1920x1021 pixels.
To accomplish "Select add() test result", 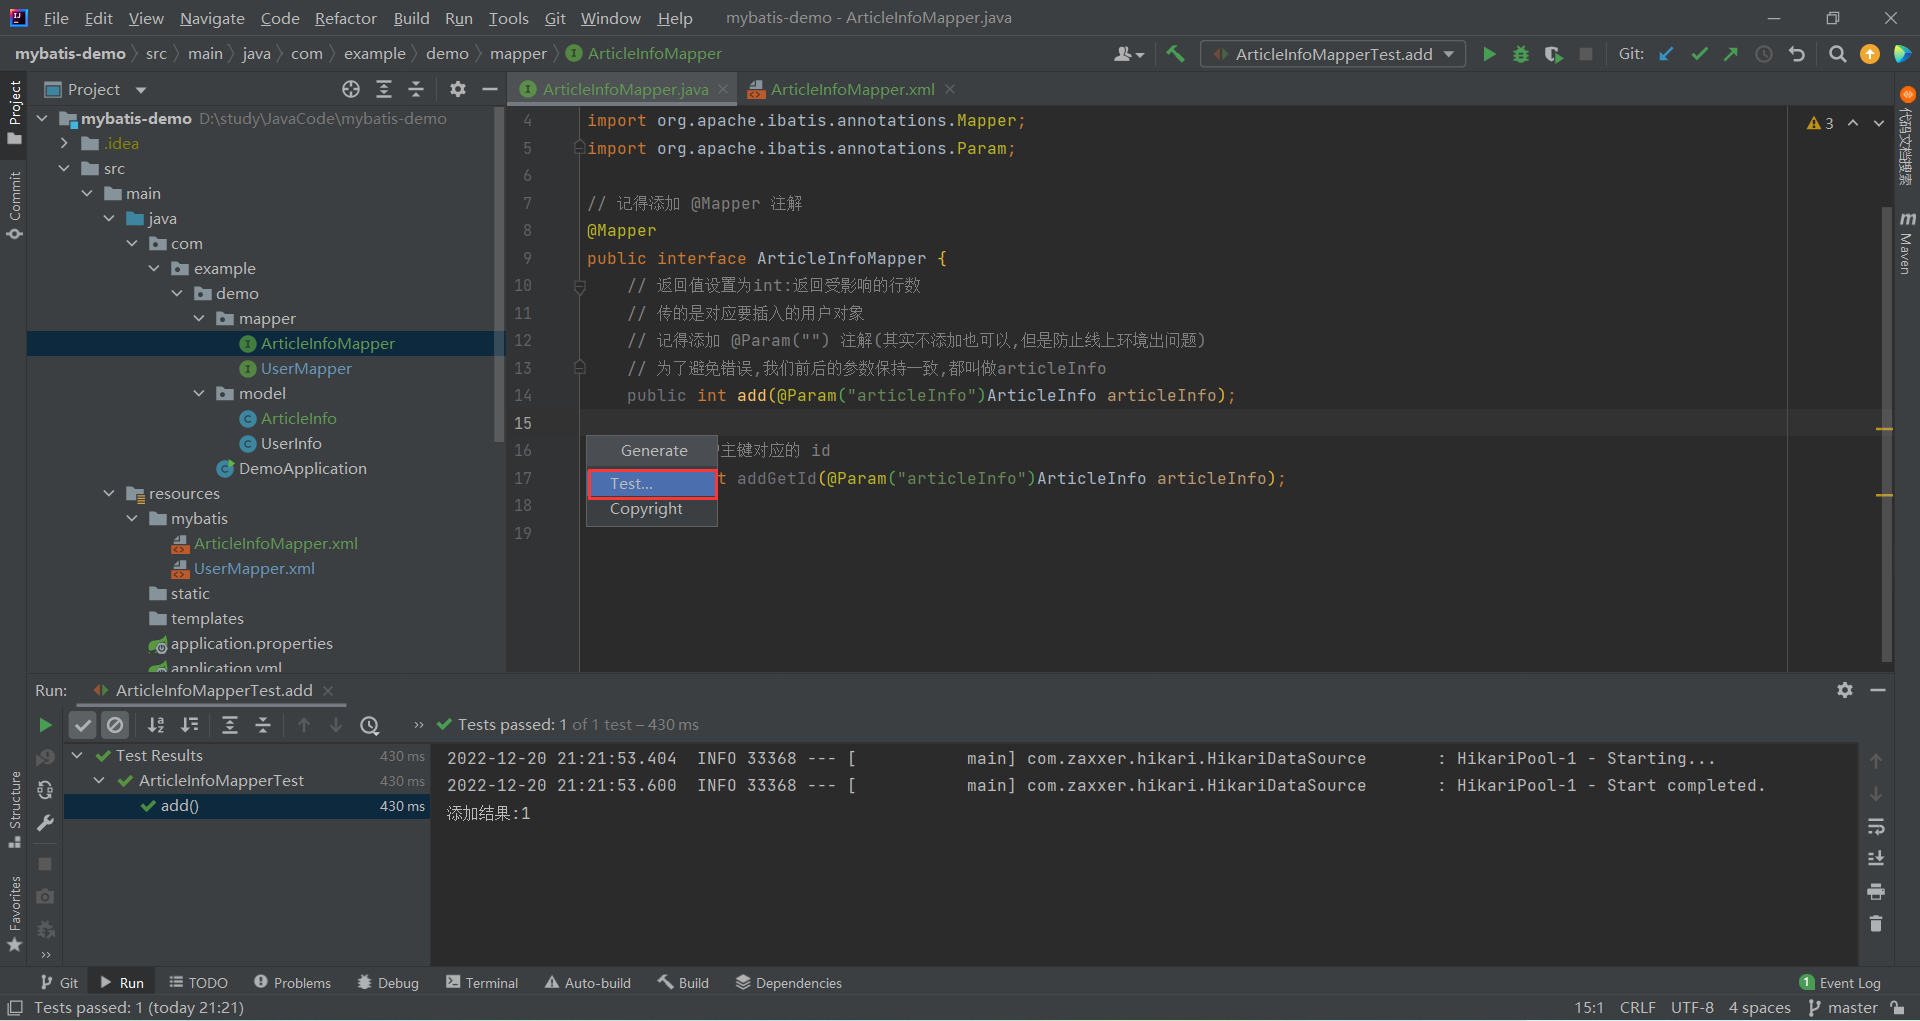I will pyautogui.click(x=179, y=806).
